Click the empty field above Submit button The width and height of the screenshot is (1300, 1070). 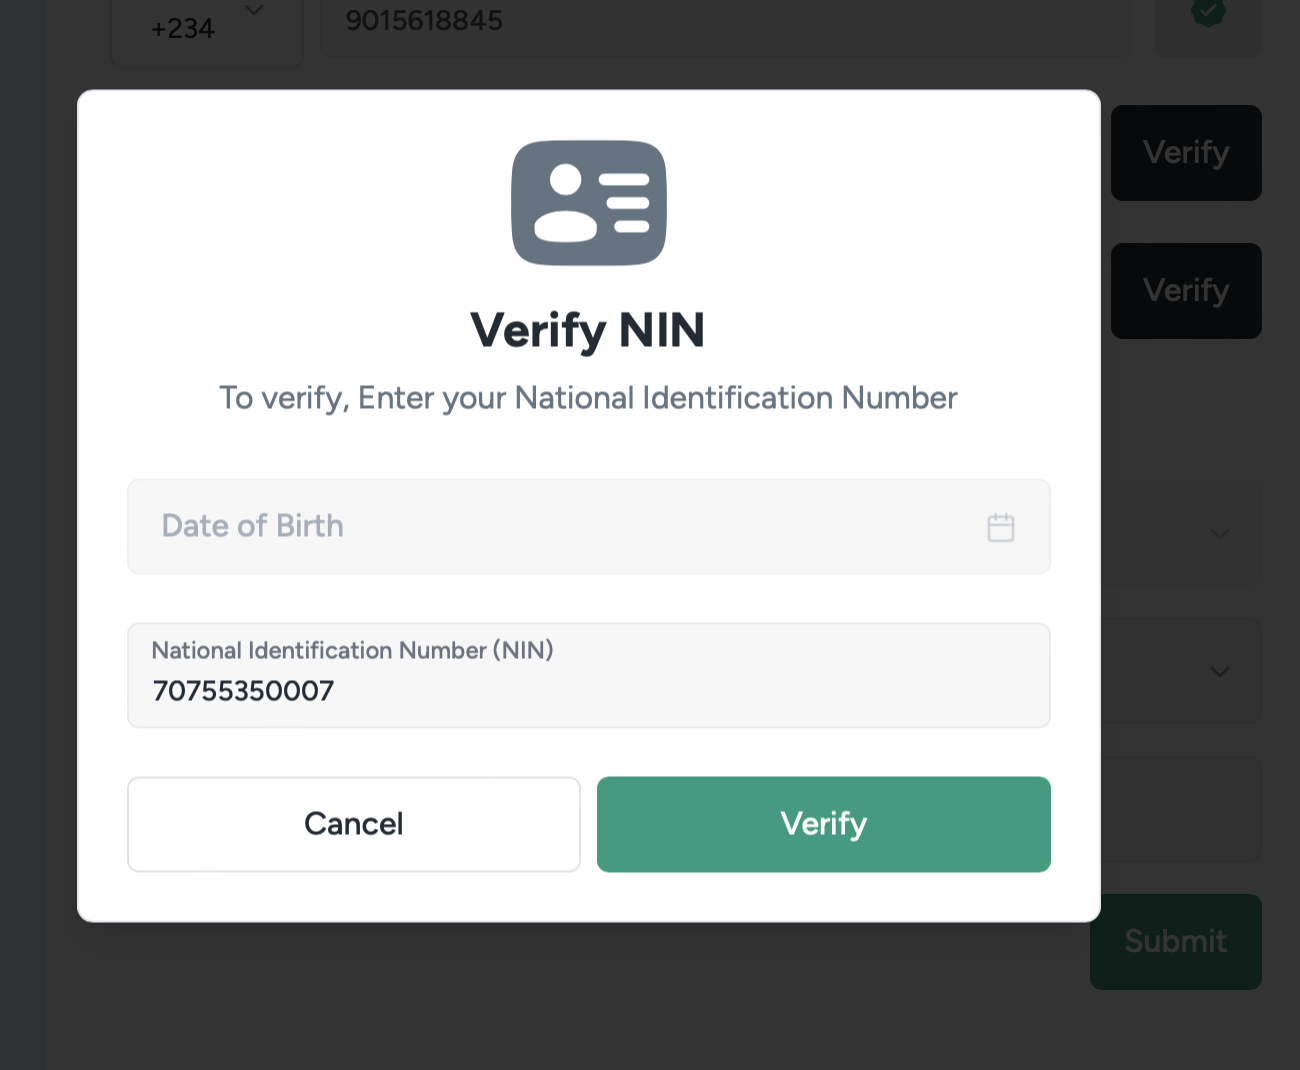pos(1180,810)
